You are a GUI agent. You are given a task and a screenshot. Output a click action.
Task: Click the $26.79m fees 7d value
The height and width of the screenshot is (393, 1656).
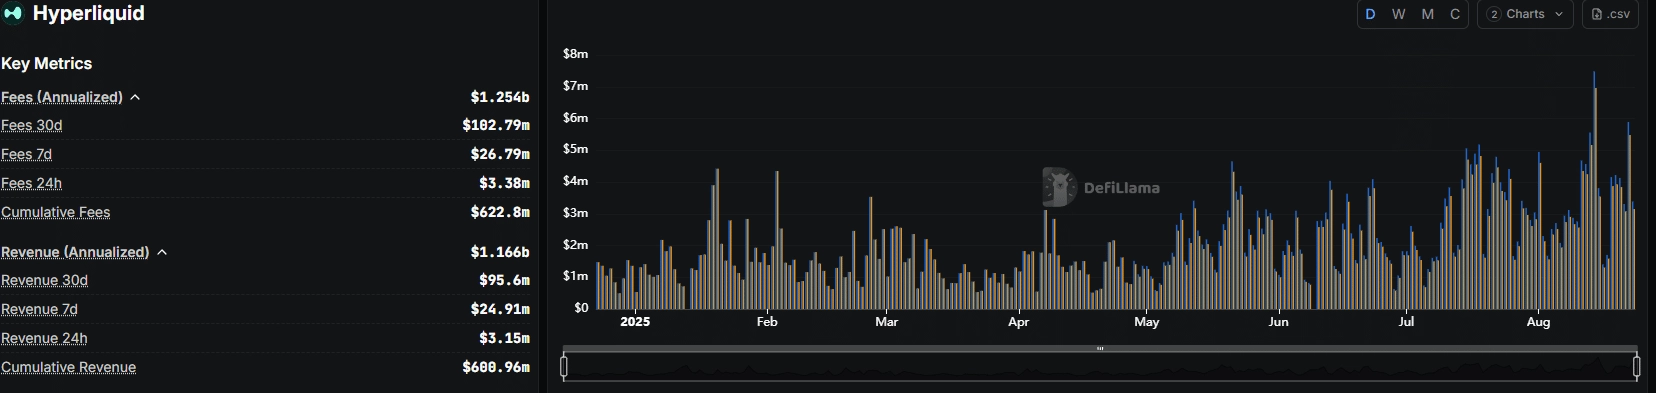click(x=500, y=154)
